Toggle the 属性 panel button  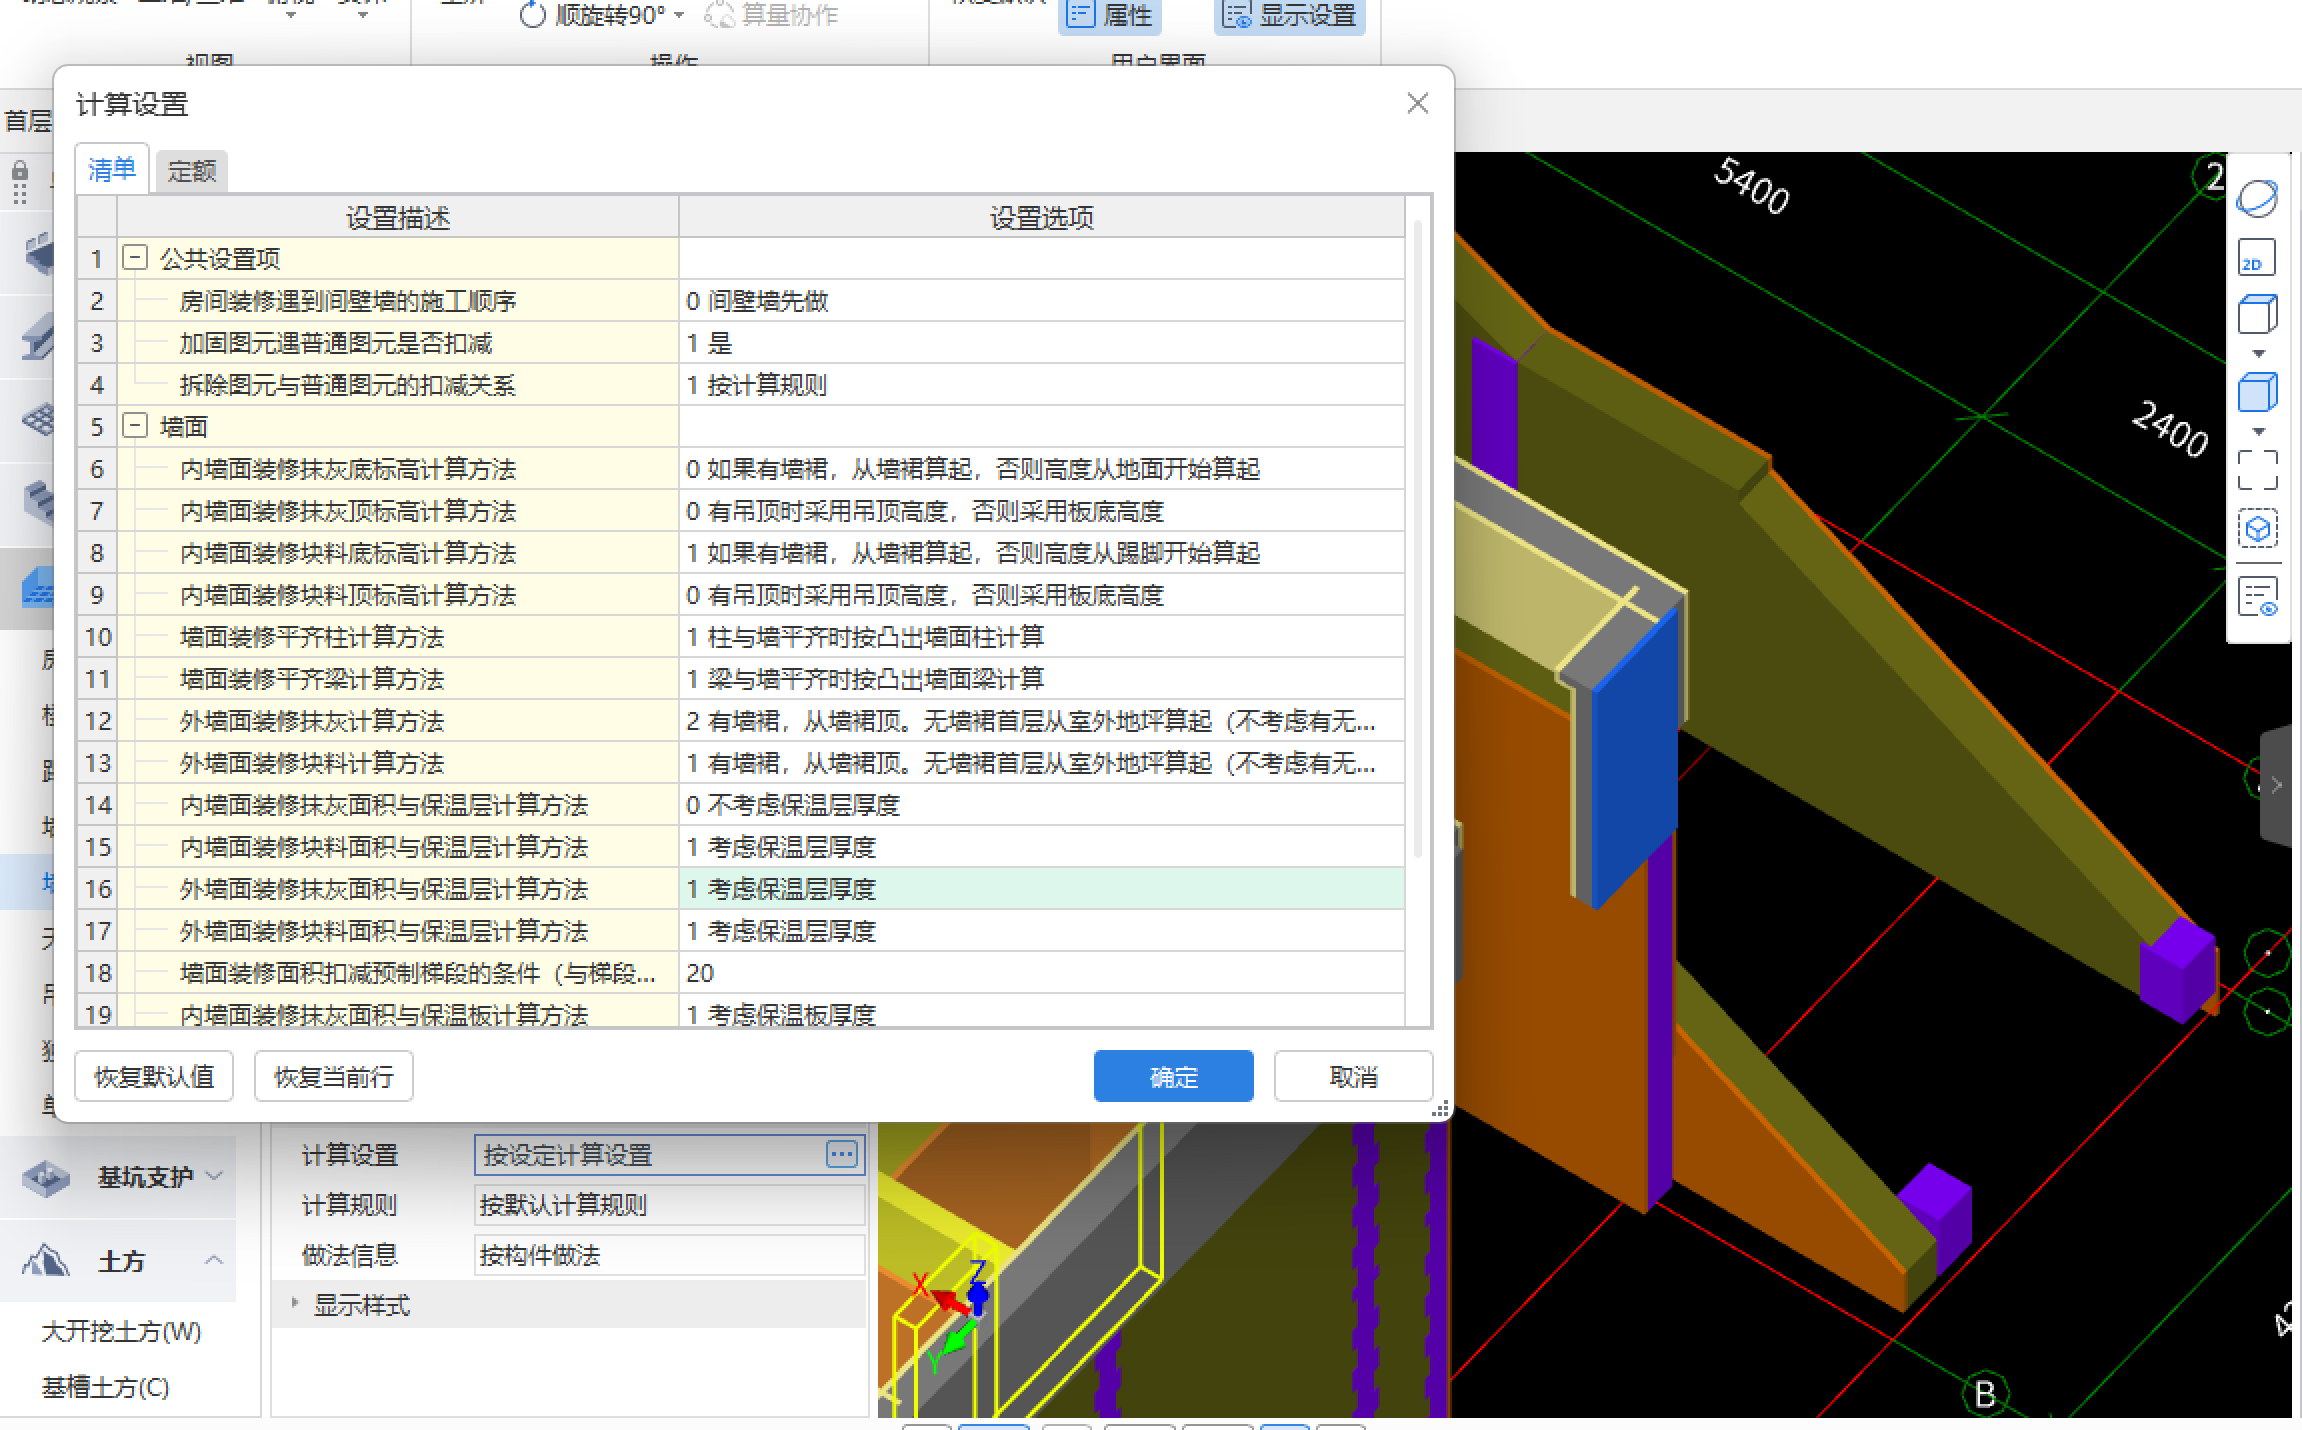click(1110, 15)
